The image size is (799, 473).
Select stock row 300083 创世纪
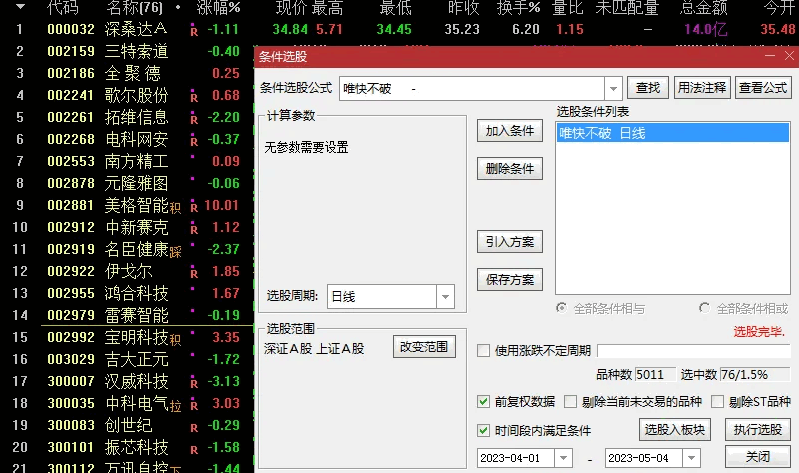pos(127,425)
